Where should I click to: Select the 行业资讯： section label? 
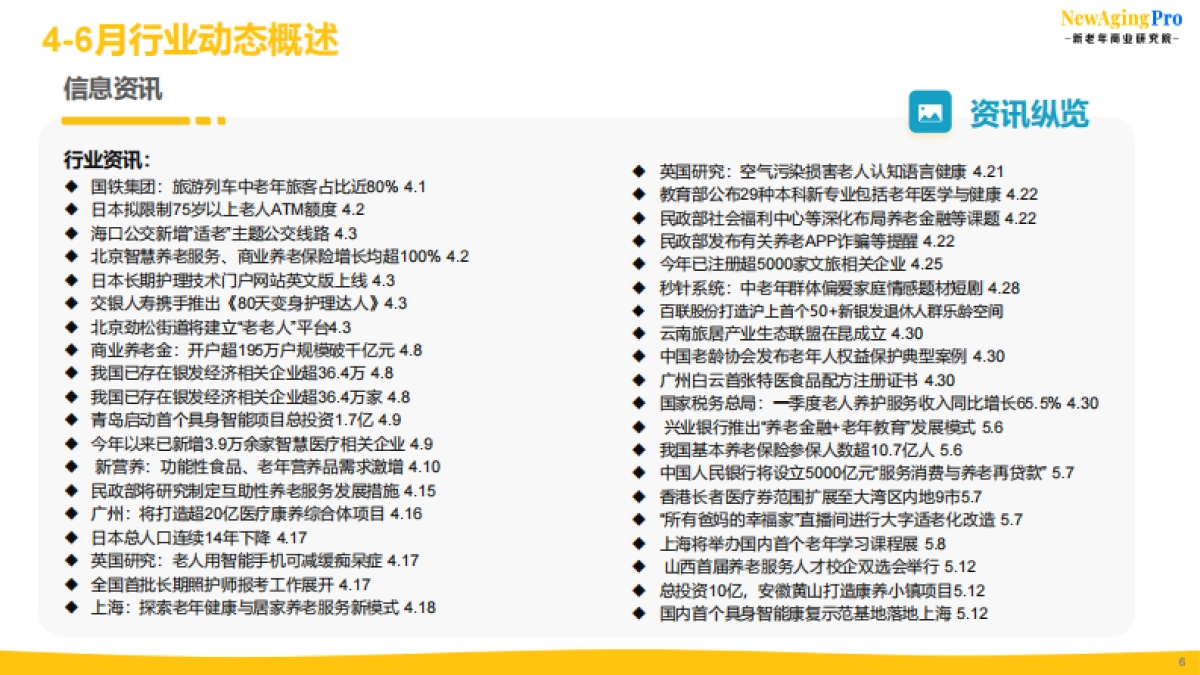click(108, 161)
